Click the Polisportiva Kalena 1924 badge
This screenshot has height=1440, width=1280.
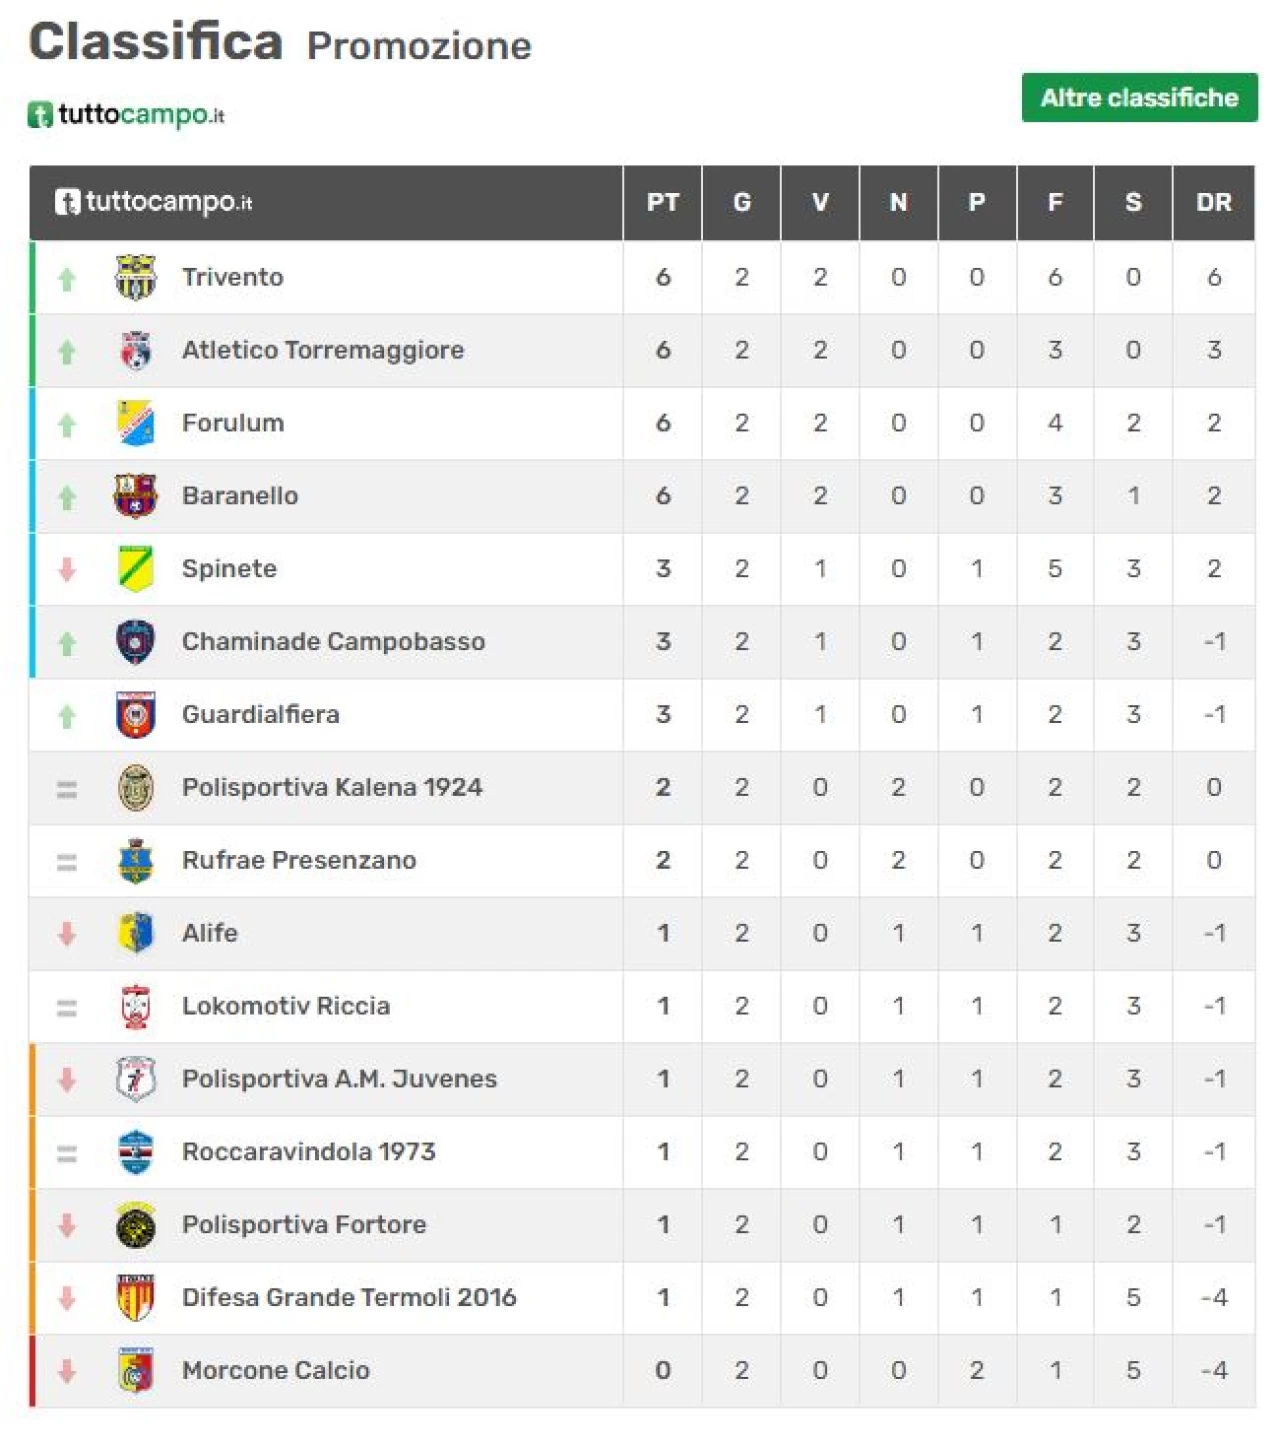tap(135, 788)
